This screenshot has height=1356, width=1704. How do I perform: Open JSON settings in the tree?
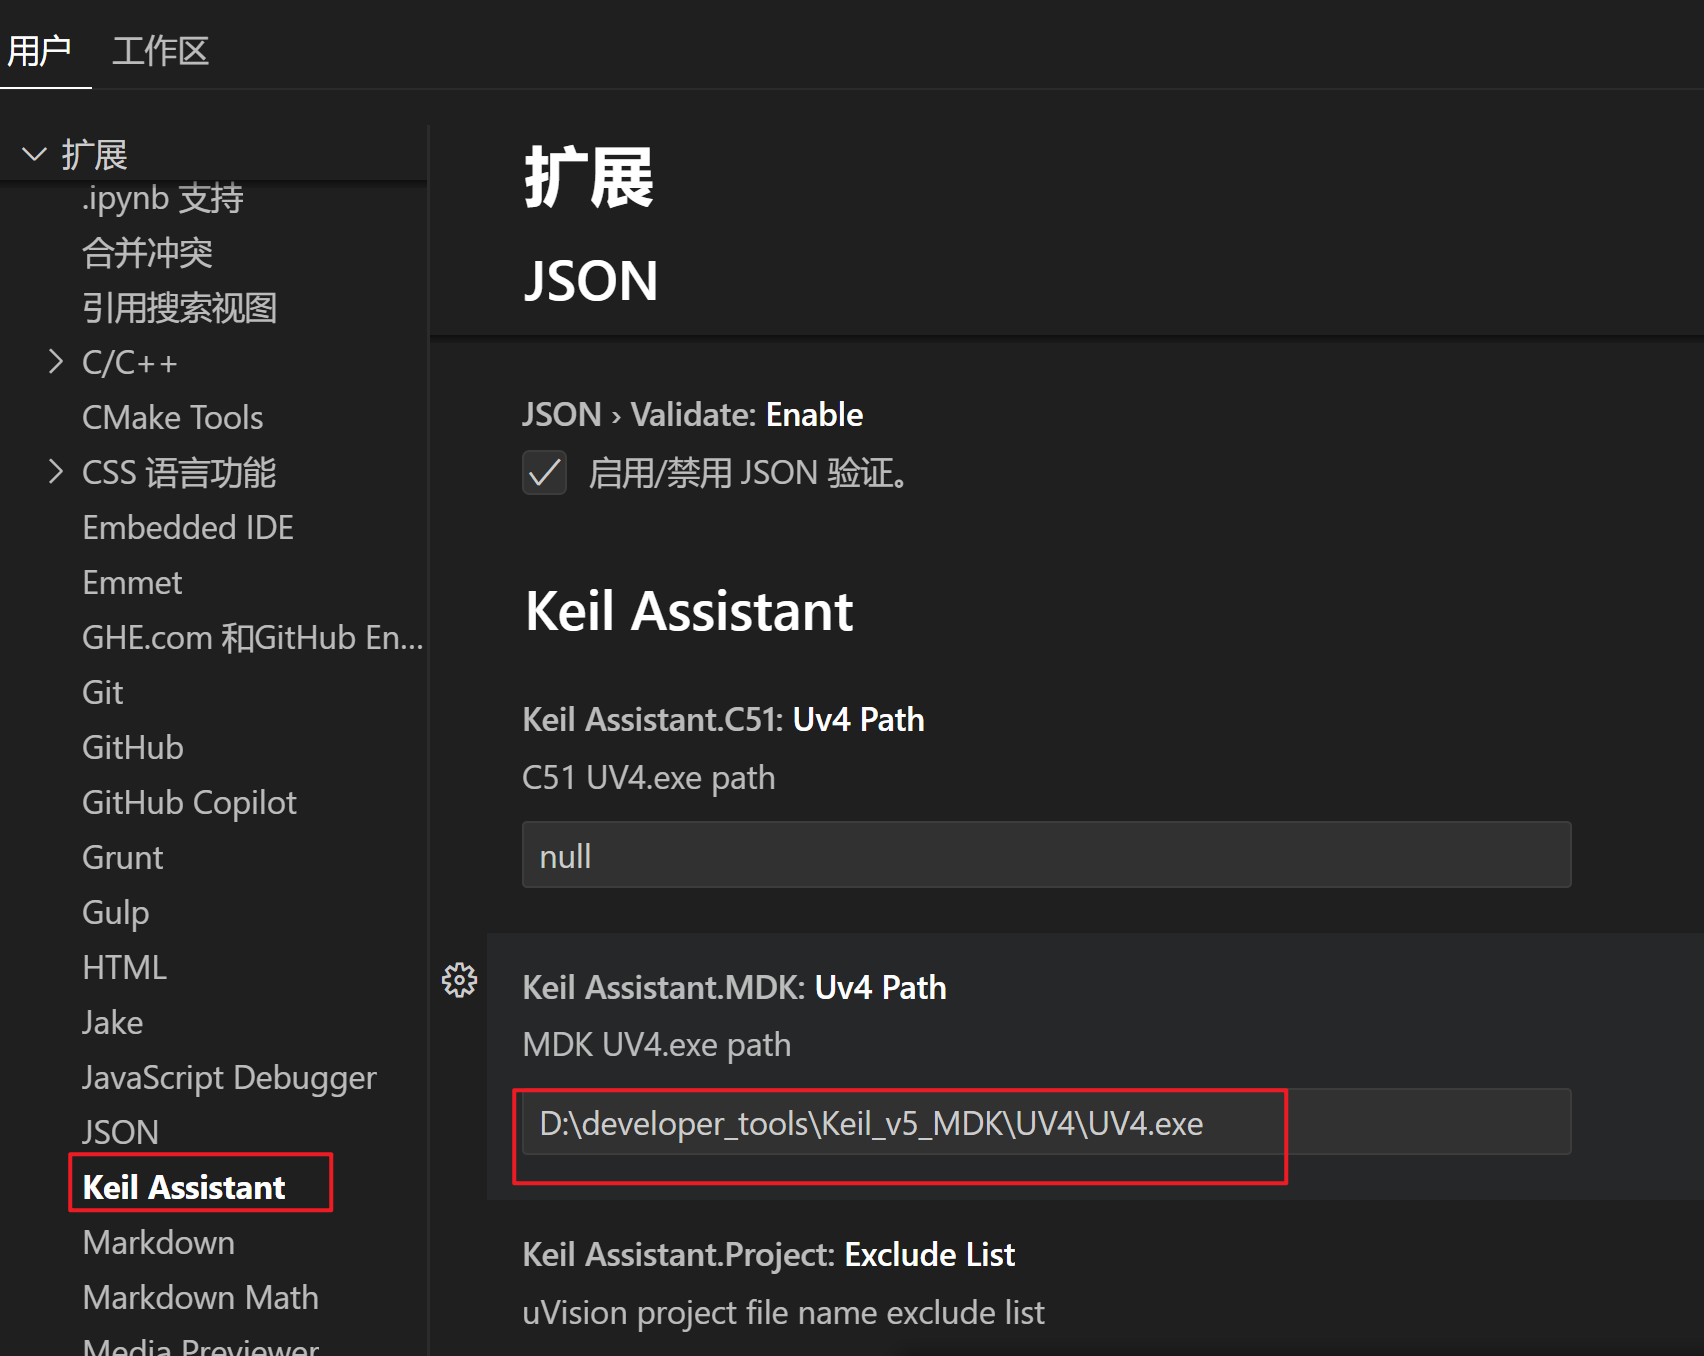pos(121,1133)
